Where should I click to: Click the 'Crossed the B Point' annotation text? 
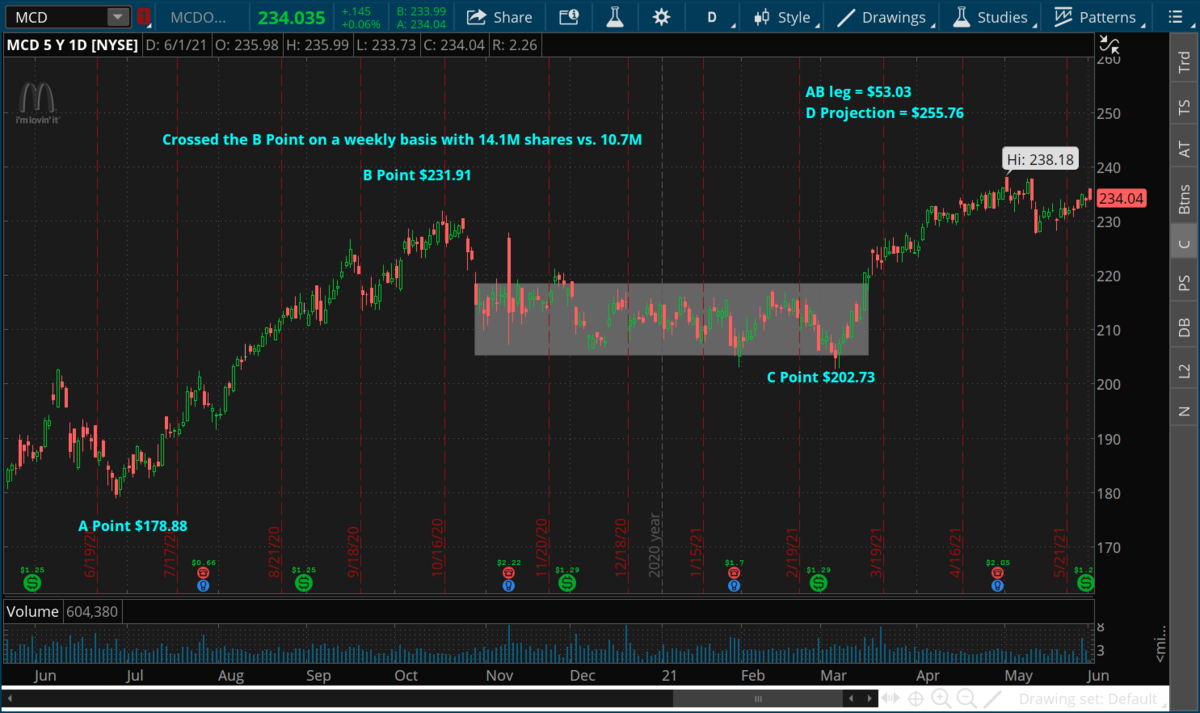coord(402,140)
